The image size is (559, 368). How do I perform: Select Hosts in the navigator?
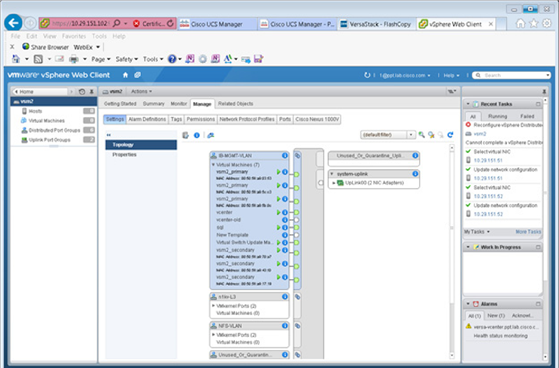[35, 111]
